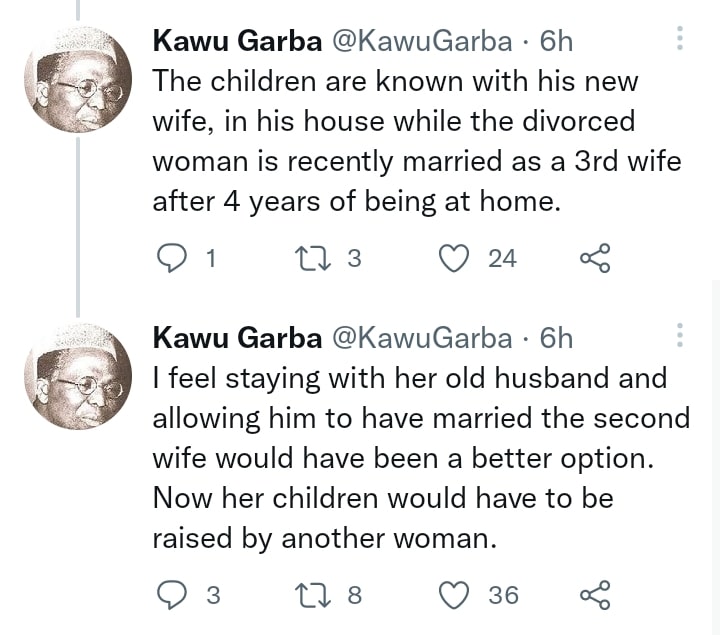Open the three-dot menu on first tweet

[x=680, y=39]
